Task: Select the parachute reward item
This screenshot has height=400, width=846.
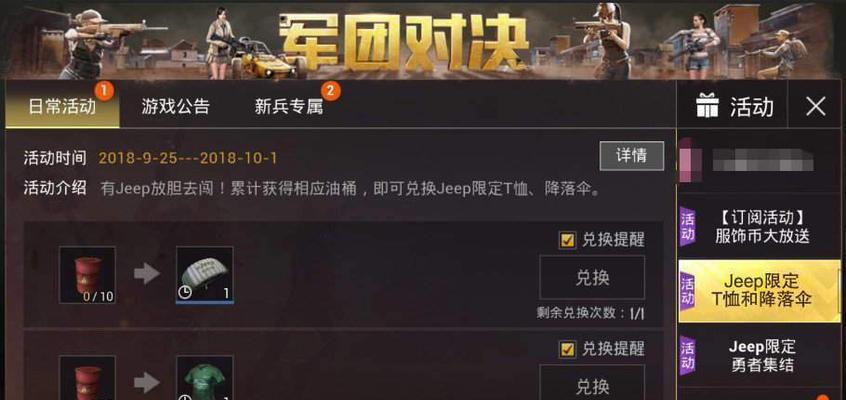Action: click(x=205, y=275)
